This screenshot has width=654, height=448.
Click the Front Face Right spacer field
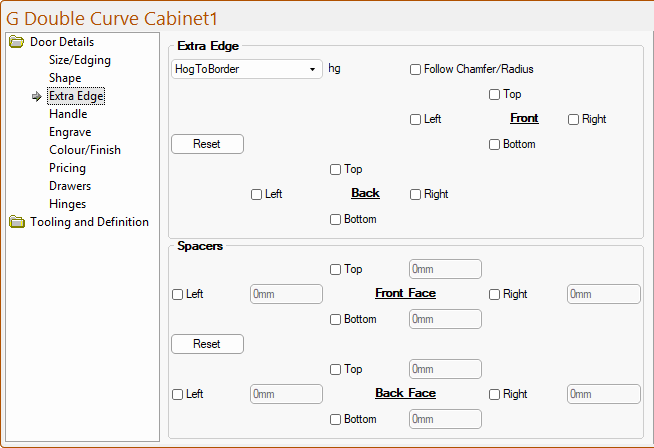point(603,294)
